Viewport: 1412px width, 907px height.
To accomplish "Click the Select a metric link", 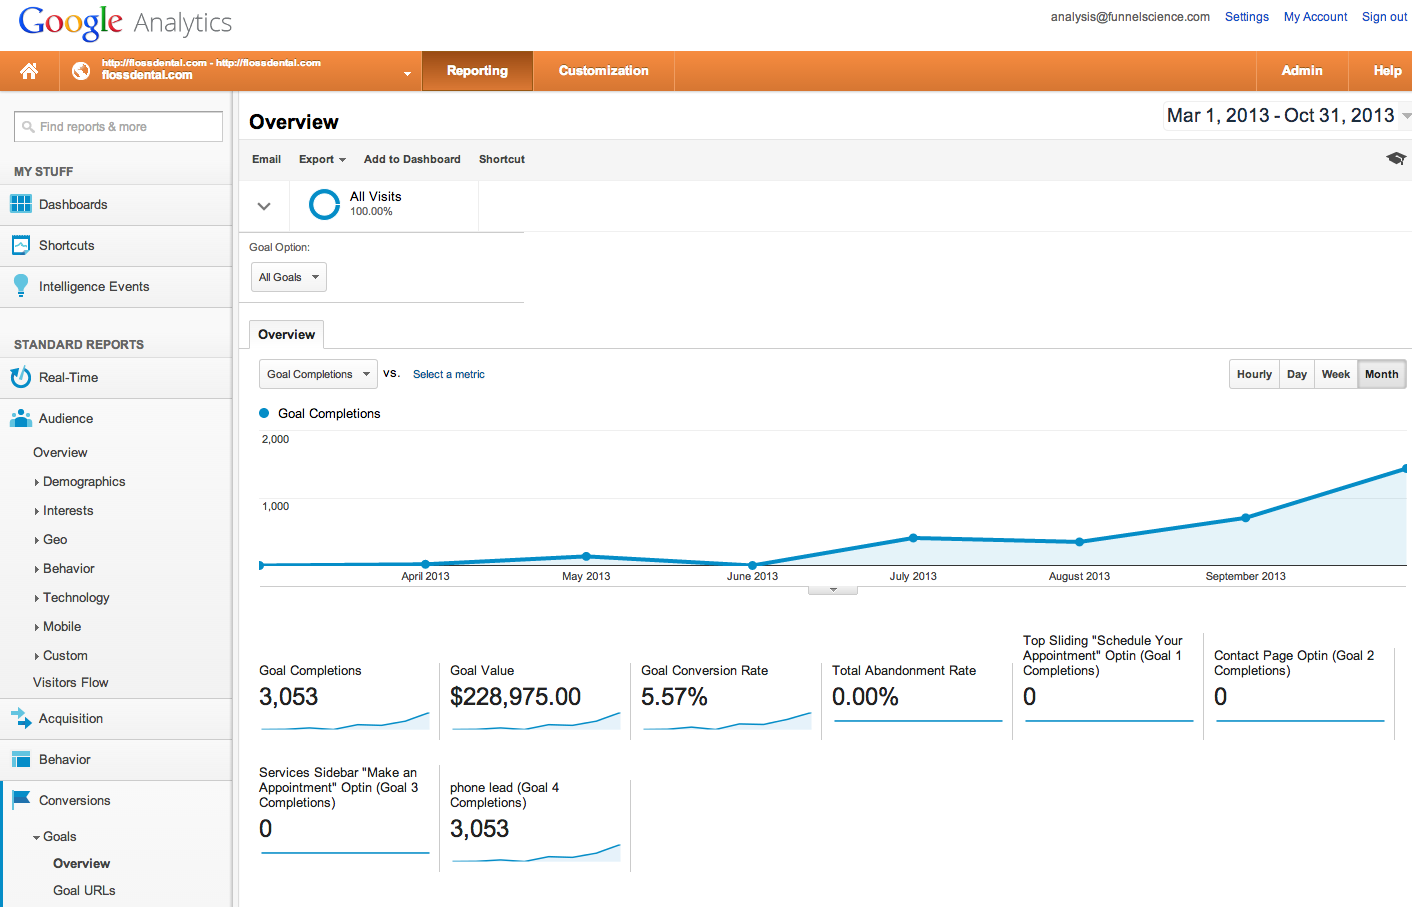I will [449, 374].
